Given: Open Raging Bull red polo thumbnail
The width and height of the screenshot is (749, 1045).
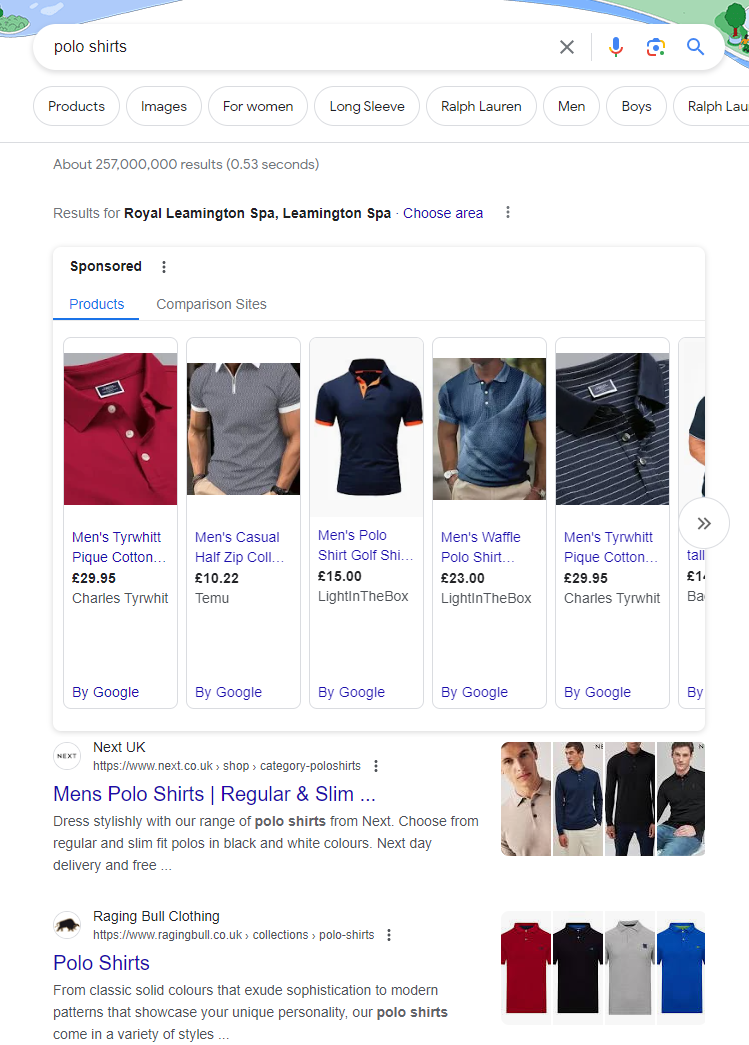Looking at the screenshot, I should point(526,968).
